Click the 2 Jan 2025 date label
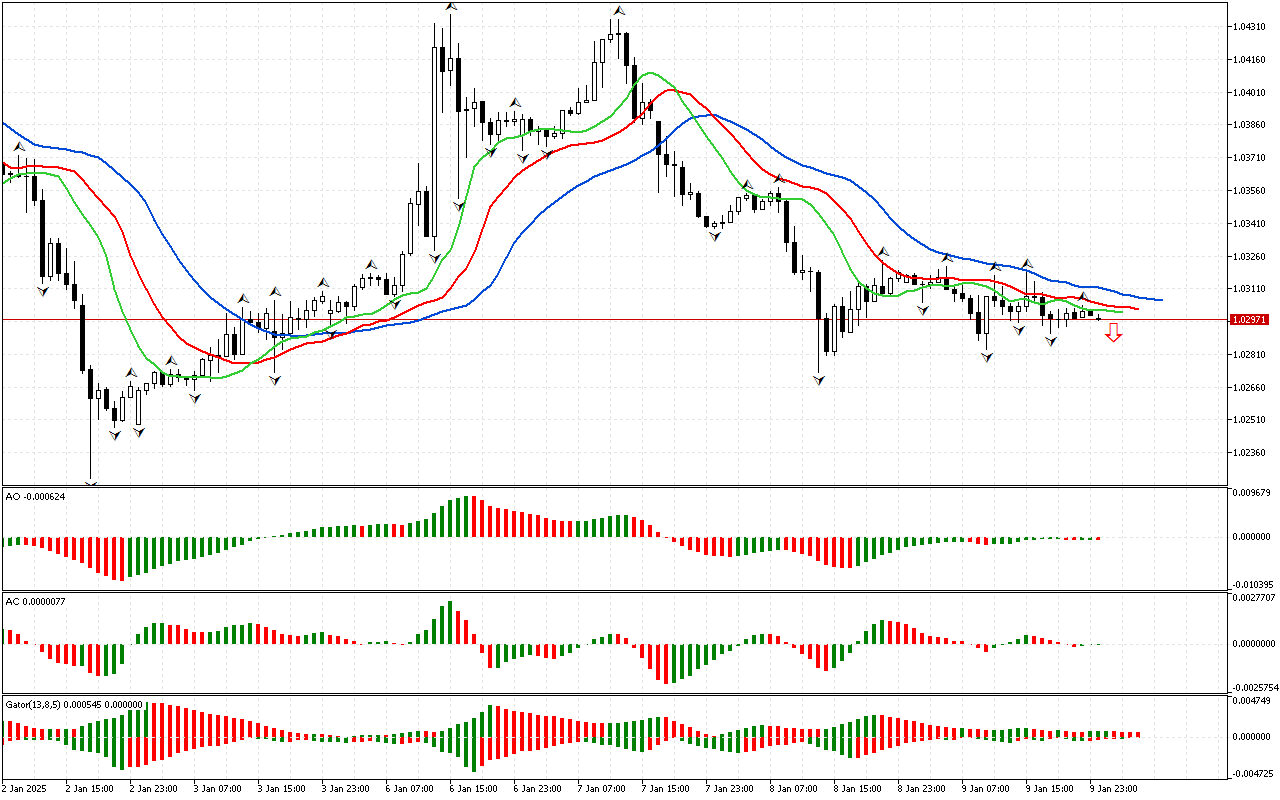Image resolution: width=1280 pixels, height=800 pixels. click(24, 789)
